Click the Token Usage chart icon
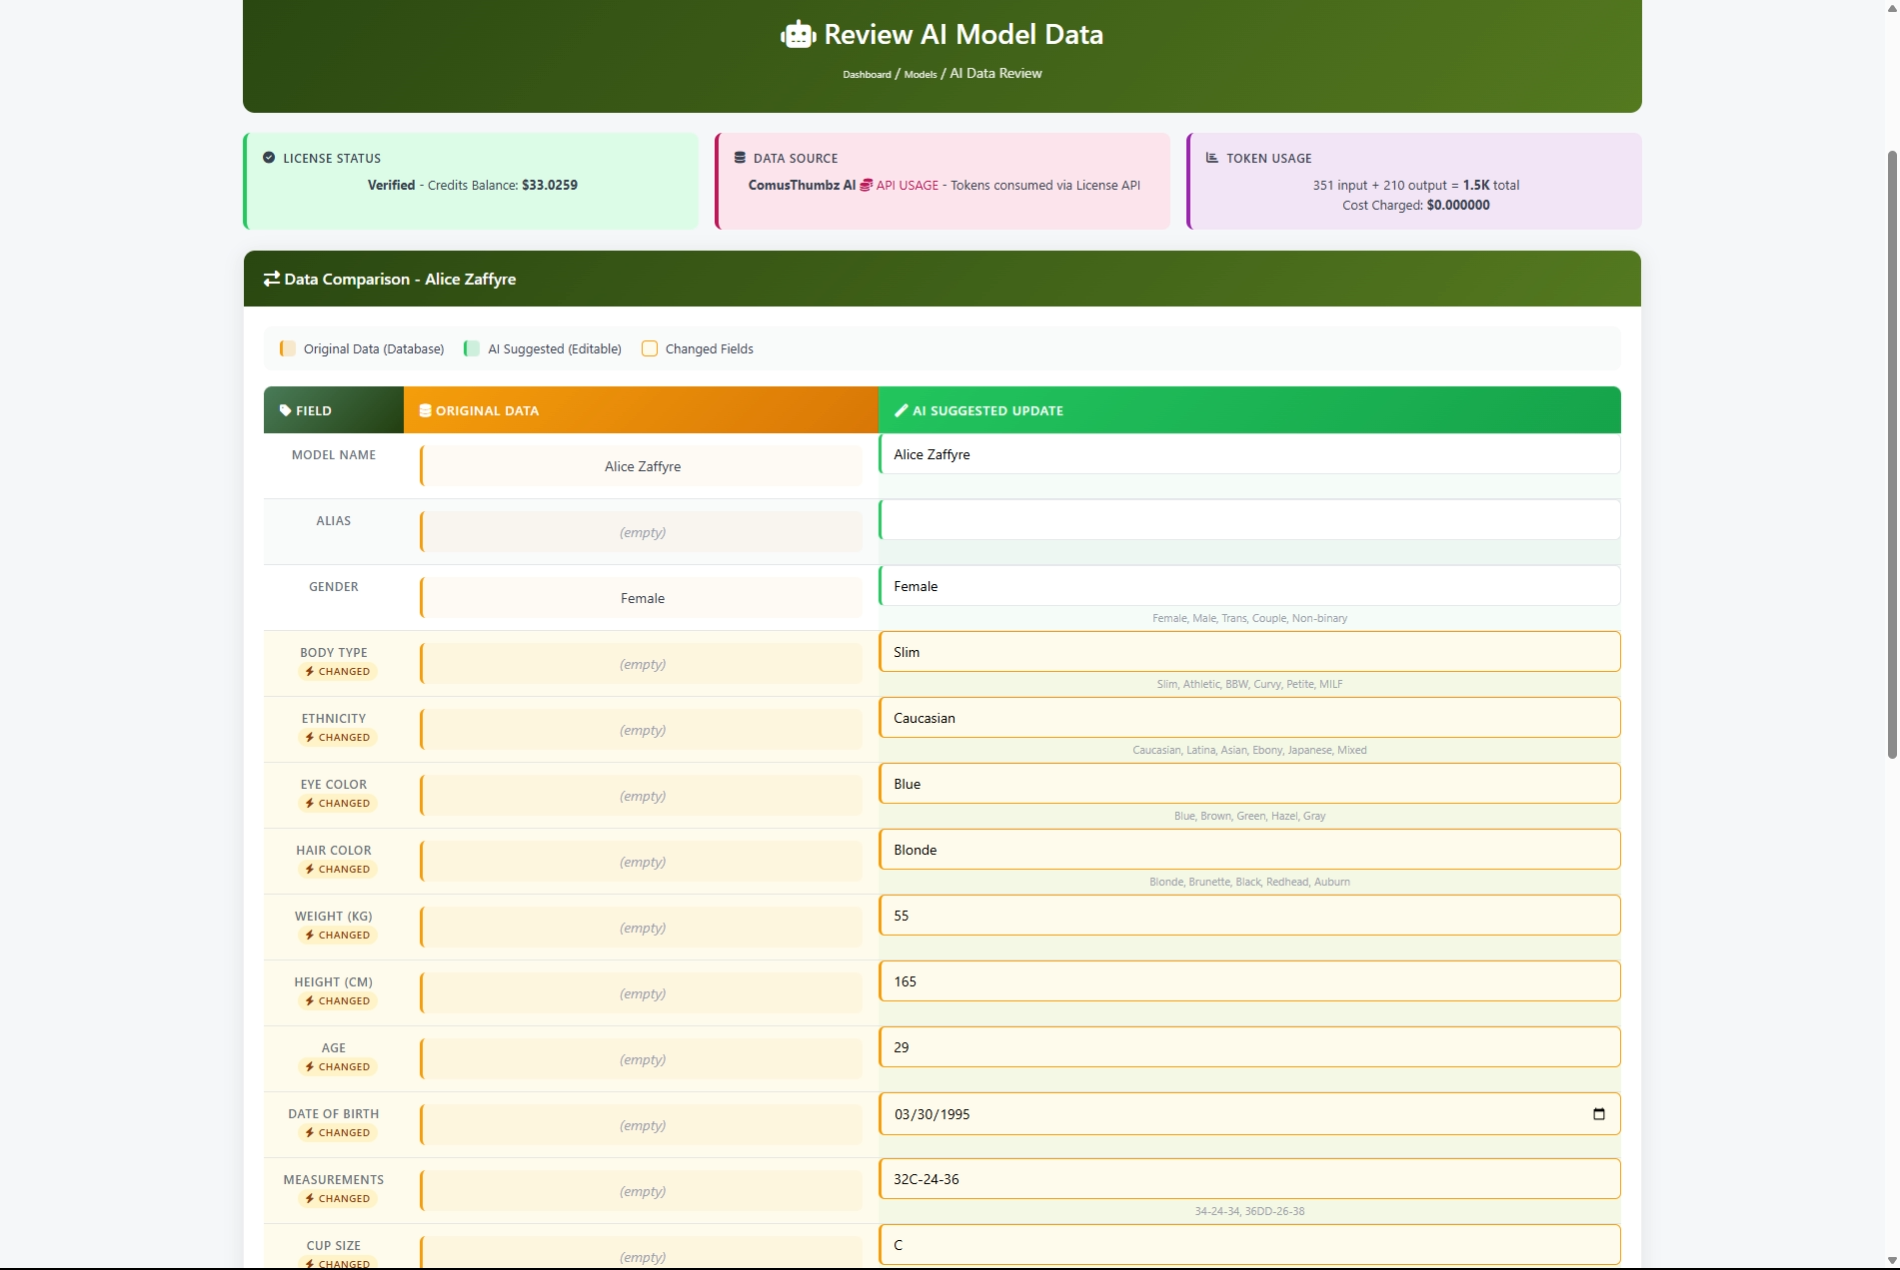The height and width of the screenshot is (1270, 1900). (x=1212, y=158)
